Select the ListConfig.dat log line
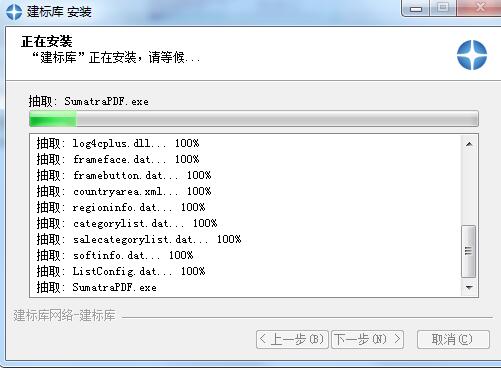Screen dimensions: 501x370 coord(121,271)
